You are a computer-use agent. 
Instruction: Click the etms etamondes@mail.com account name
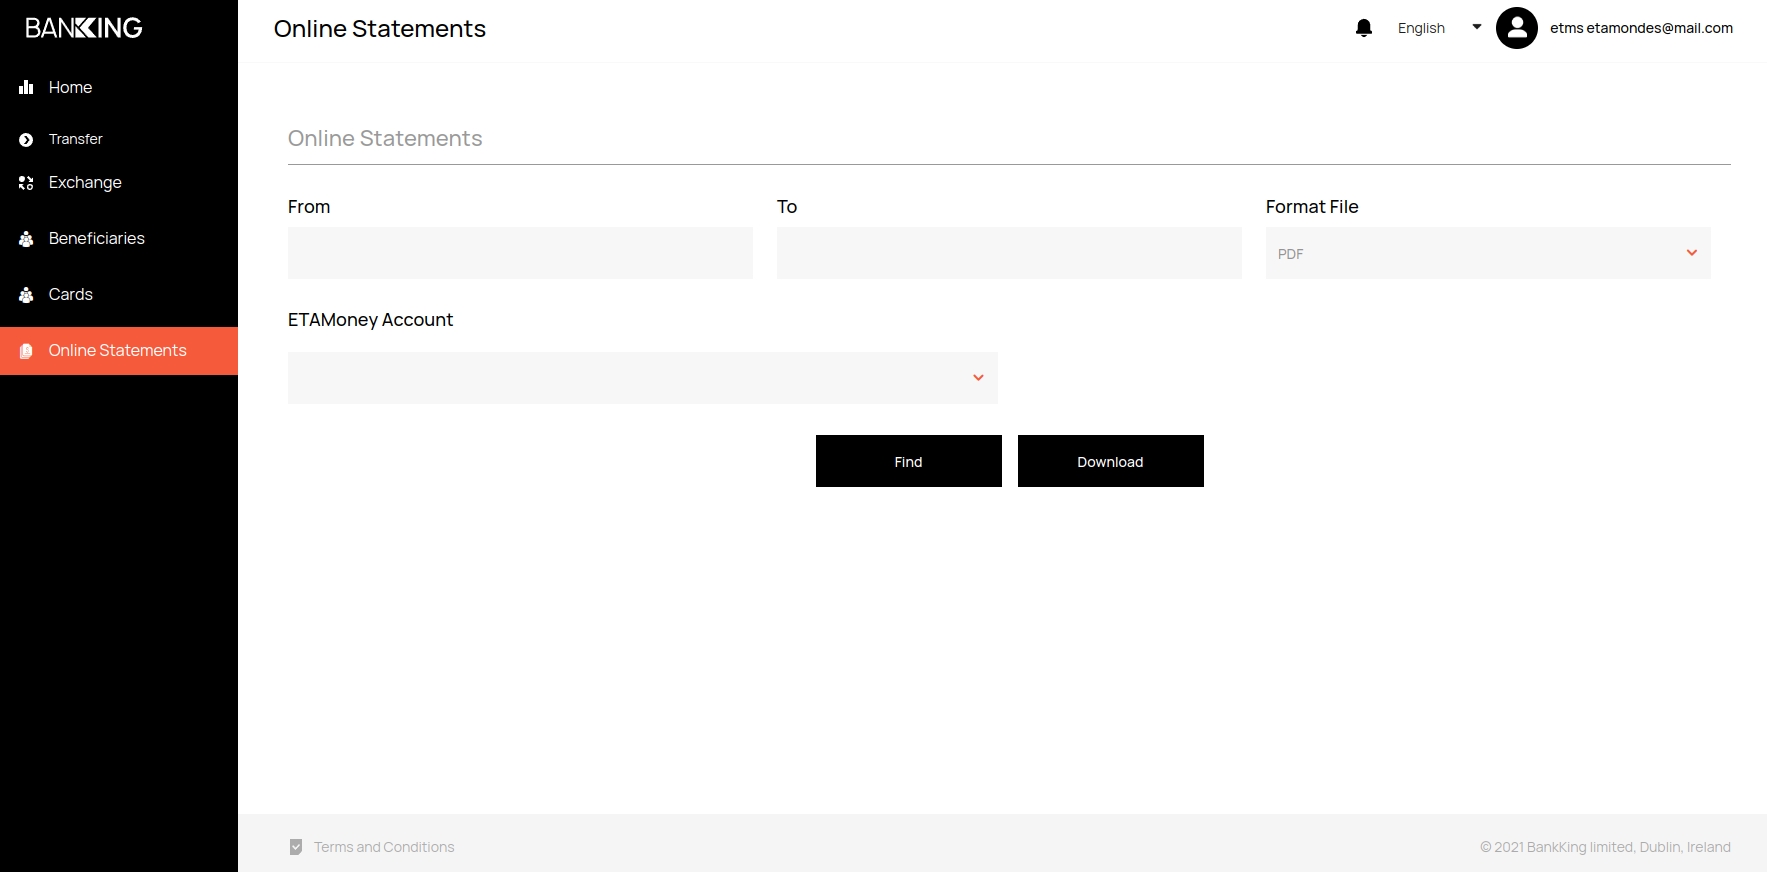pyautogui.click(x=1641, y=28)
